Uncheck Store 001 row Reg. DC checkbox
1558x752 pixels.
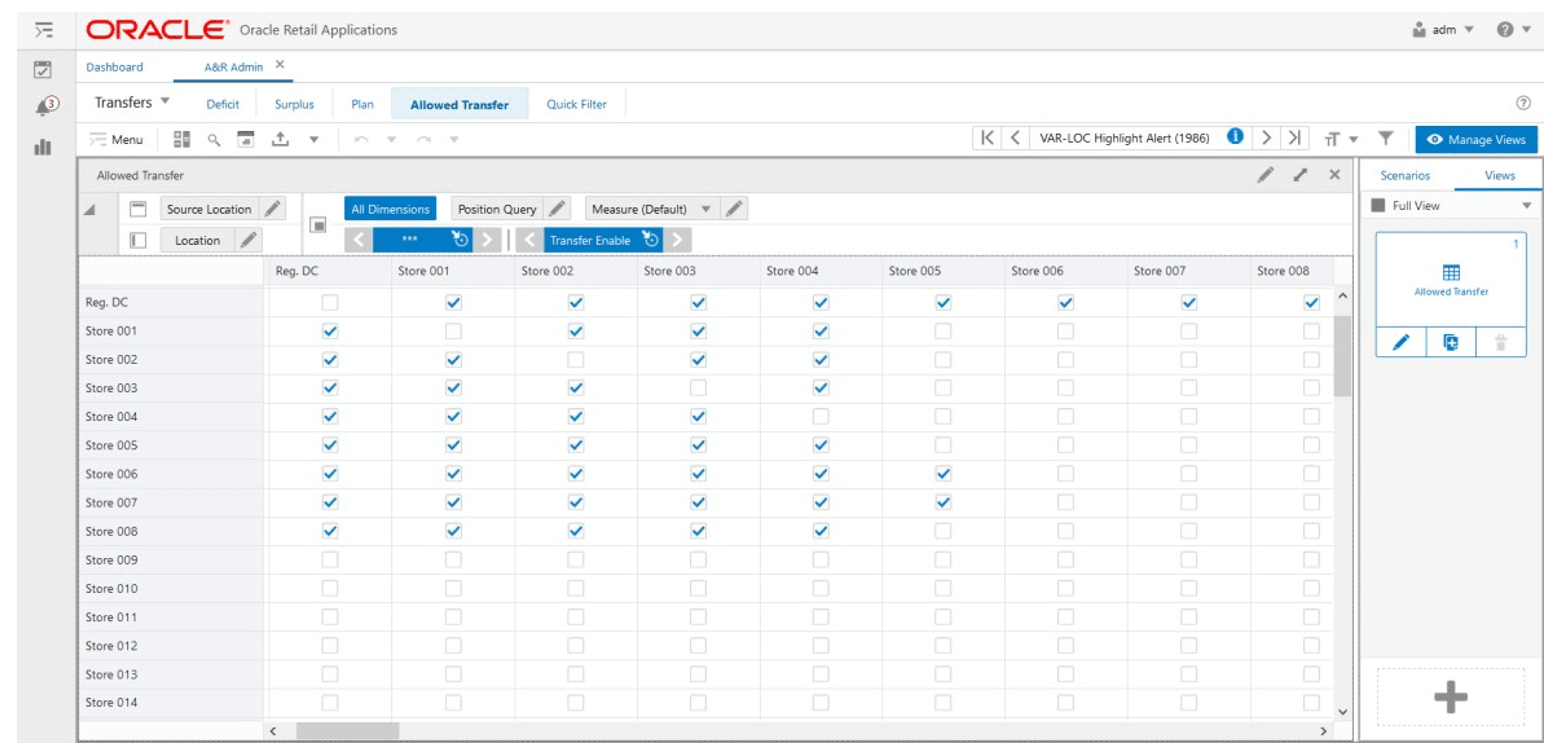[330, 331]
